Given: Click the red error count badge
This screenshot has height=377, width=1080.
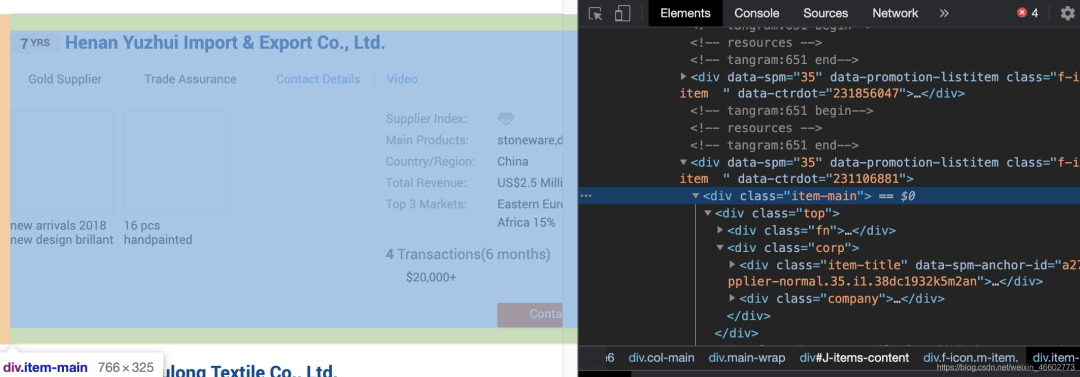Looking at the screenshot, I should click(x=1028, y=13).
